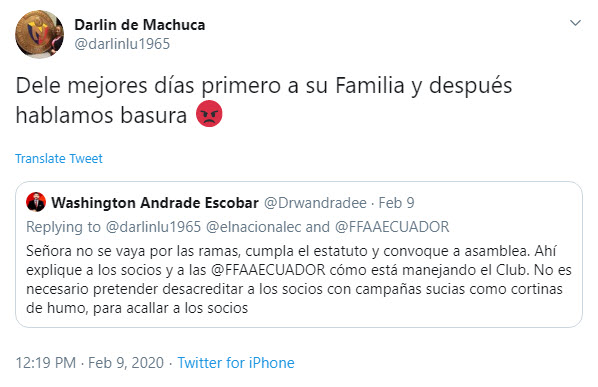Click the Washington Andrade Escobar name
The height and width of the screenshot is (387, 598).
pyautogui.click(x=155, y=203)
